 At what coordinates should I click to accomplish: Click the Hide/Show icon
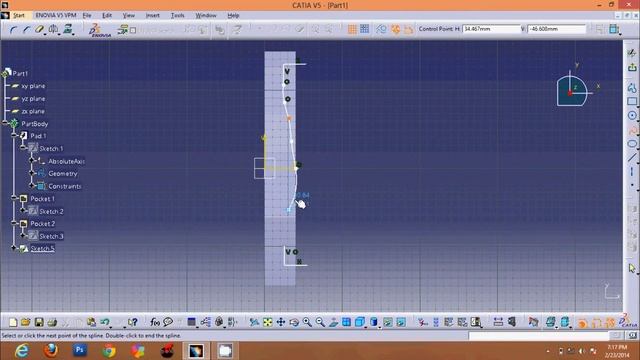pos(388,322)
